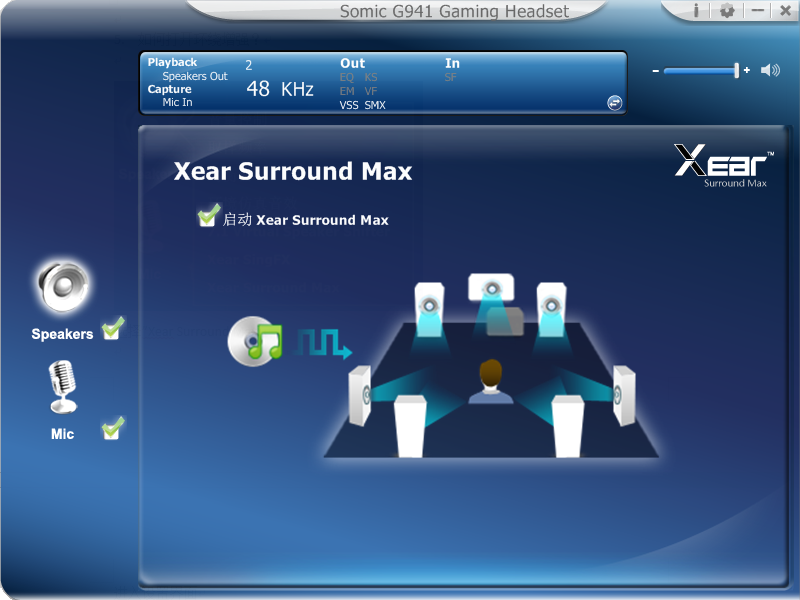Viewport: 800px width, 600px height.
Task: Click the Mic label in sidebar
Action: click(x=62, y=434)
